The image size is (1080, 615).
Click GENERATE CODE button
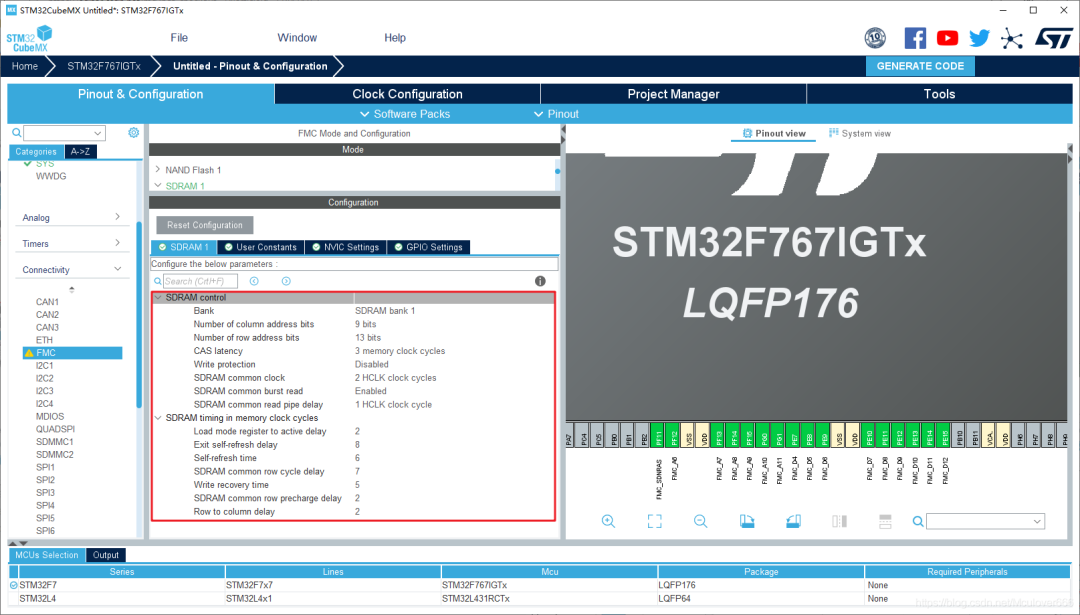point(920,66)
